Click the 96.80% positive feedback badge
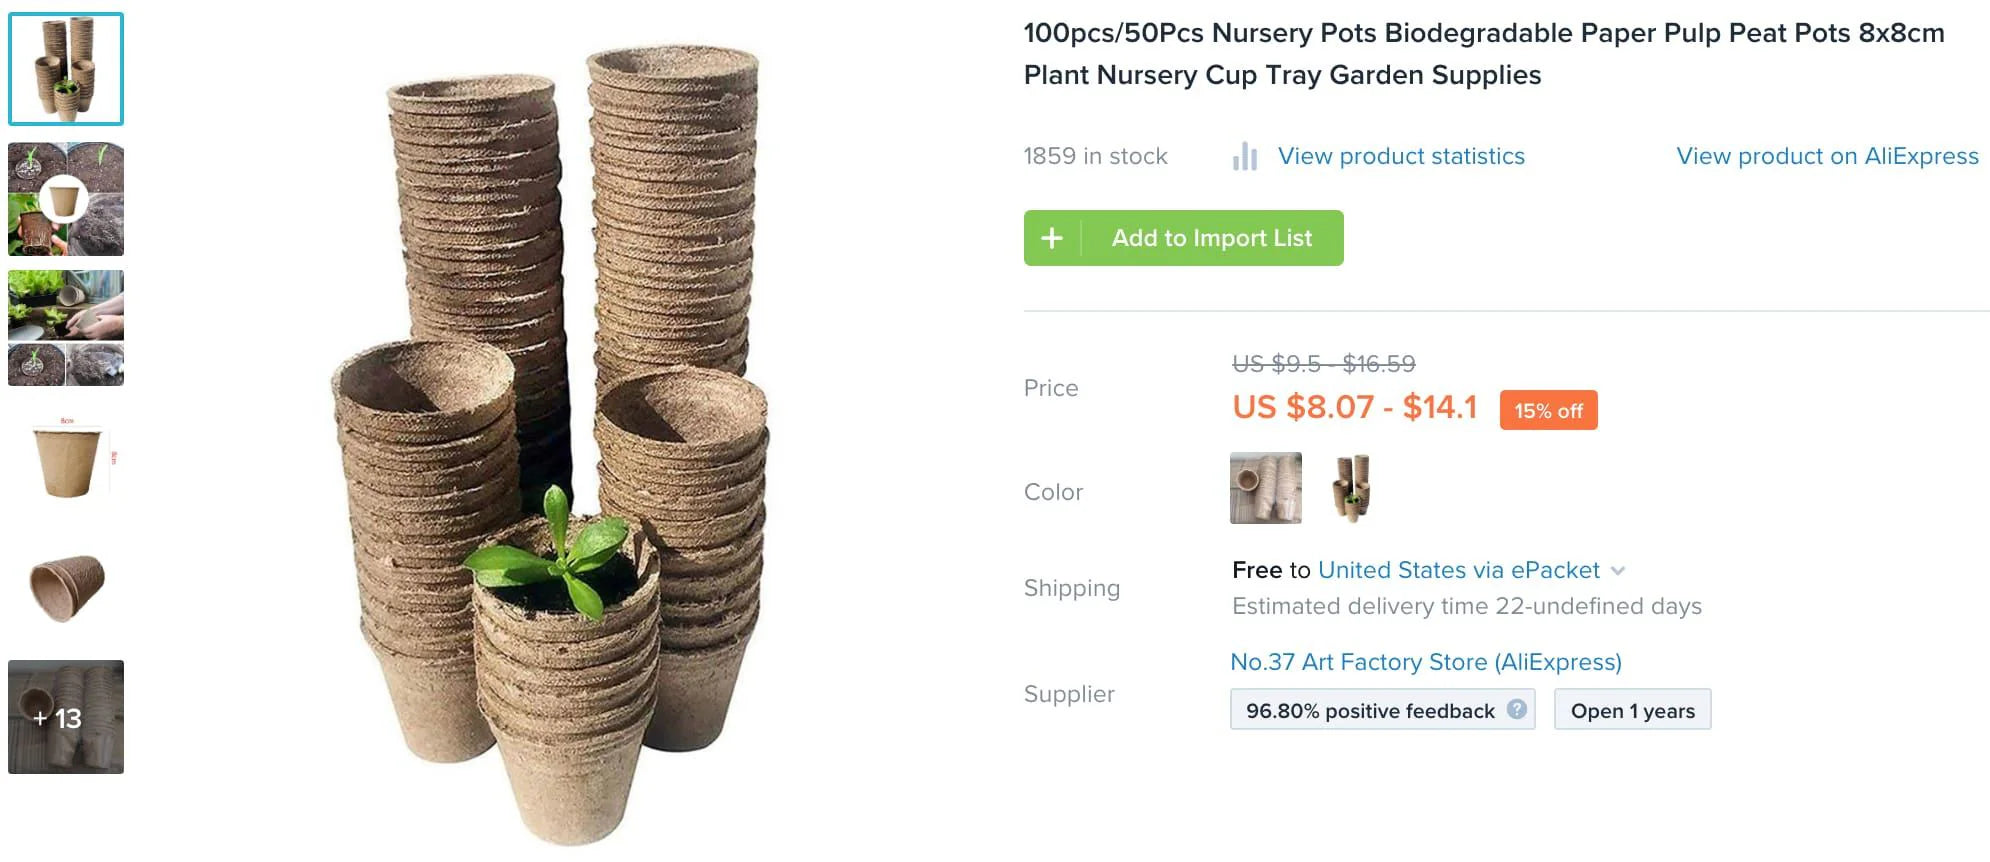The height and width of the screenshot is (862, 1990). [x=1370, y=710]
